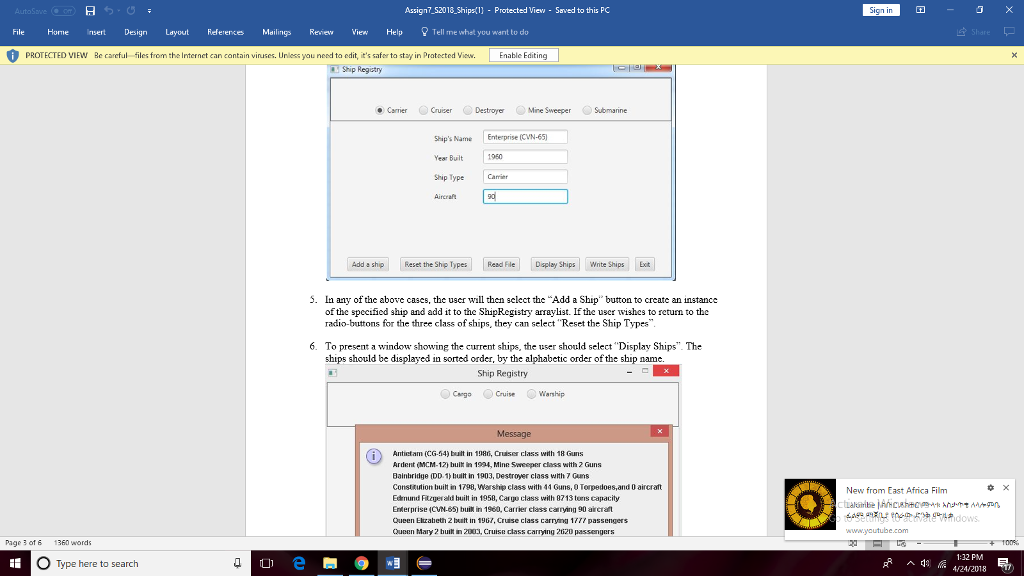
Task: Launch Google Chrome from the taskbar
Action: pyautogui.click(x=361, y=563)
